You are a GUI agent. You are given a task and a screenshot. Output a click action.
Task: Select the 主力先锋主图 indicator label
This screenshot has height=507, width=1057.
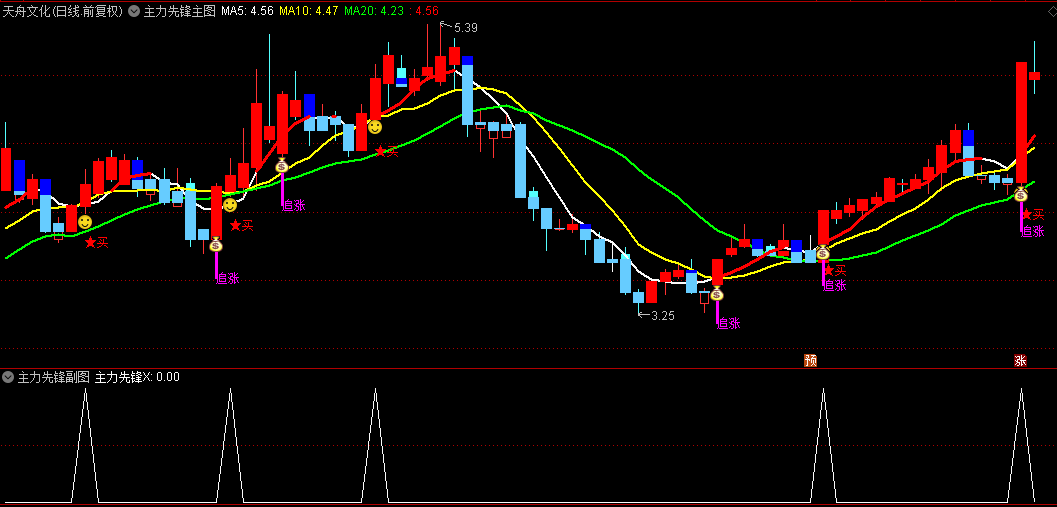coord(179,11)
